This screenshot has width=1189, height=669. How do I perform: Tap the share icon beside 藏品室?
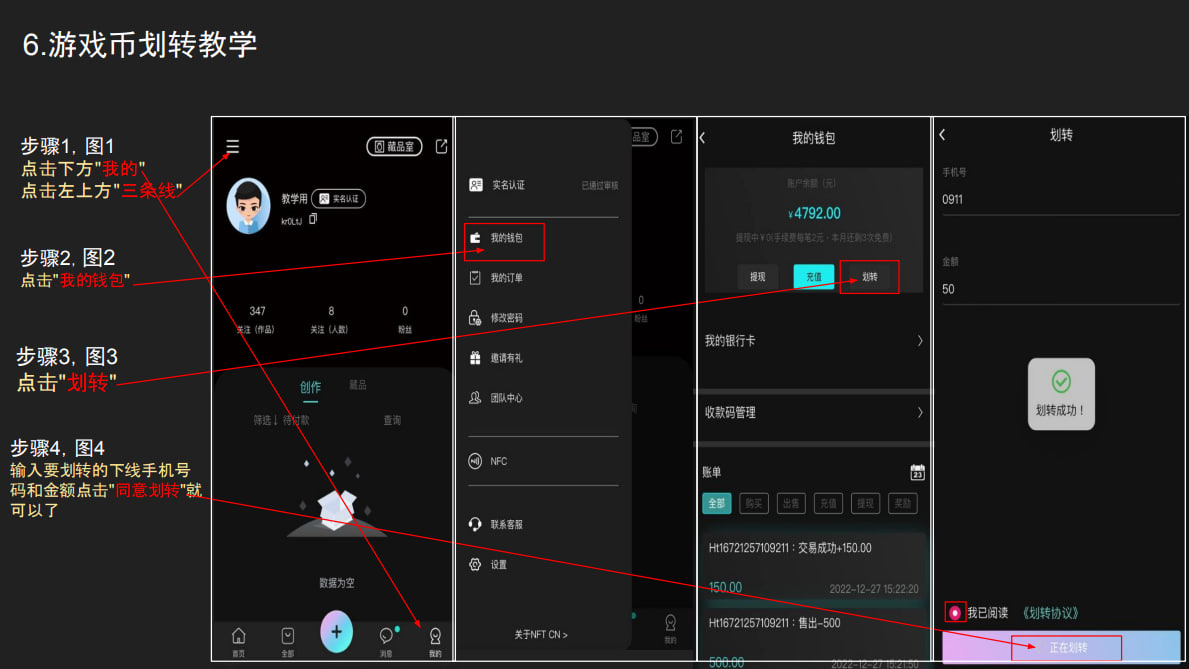point(441,146)
